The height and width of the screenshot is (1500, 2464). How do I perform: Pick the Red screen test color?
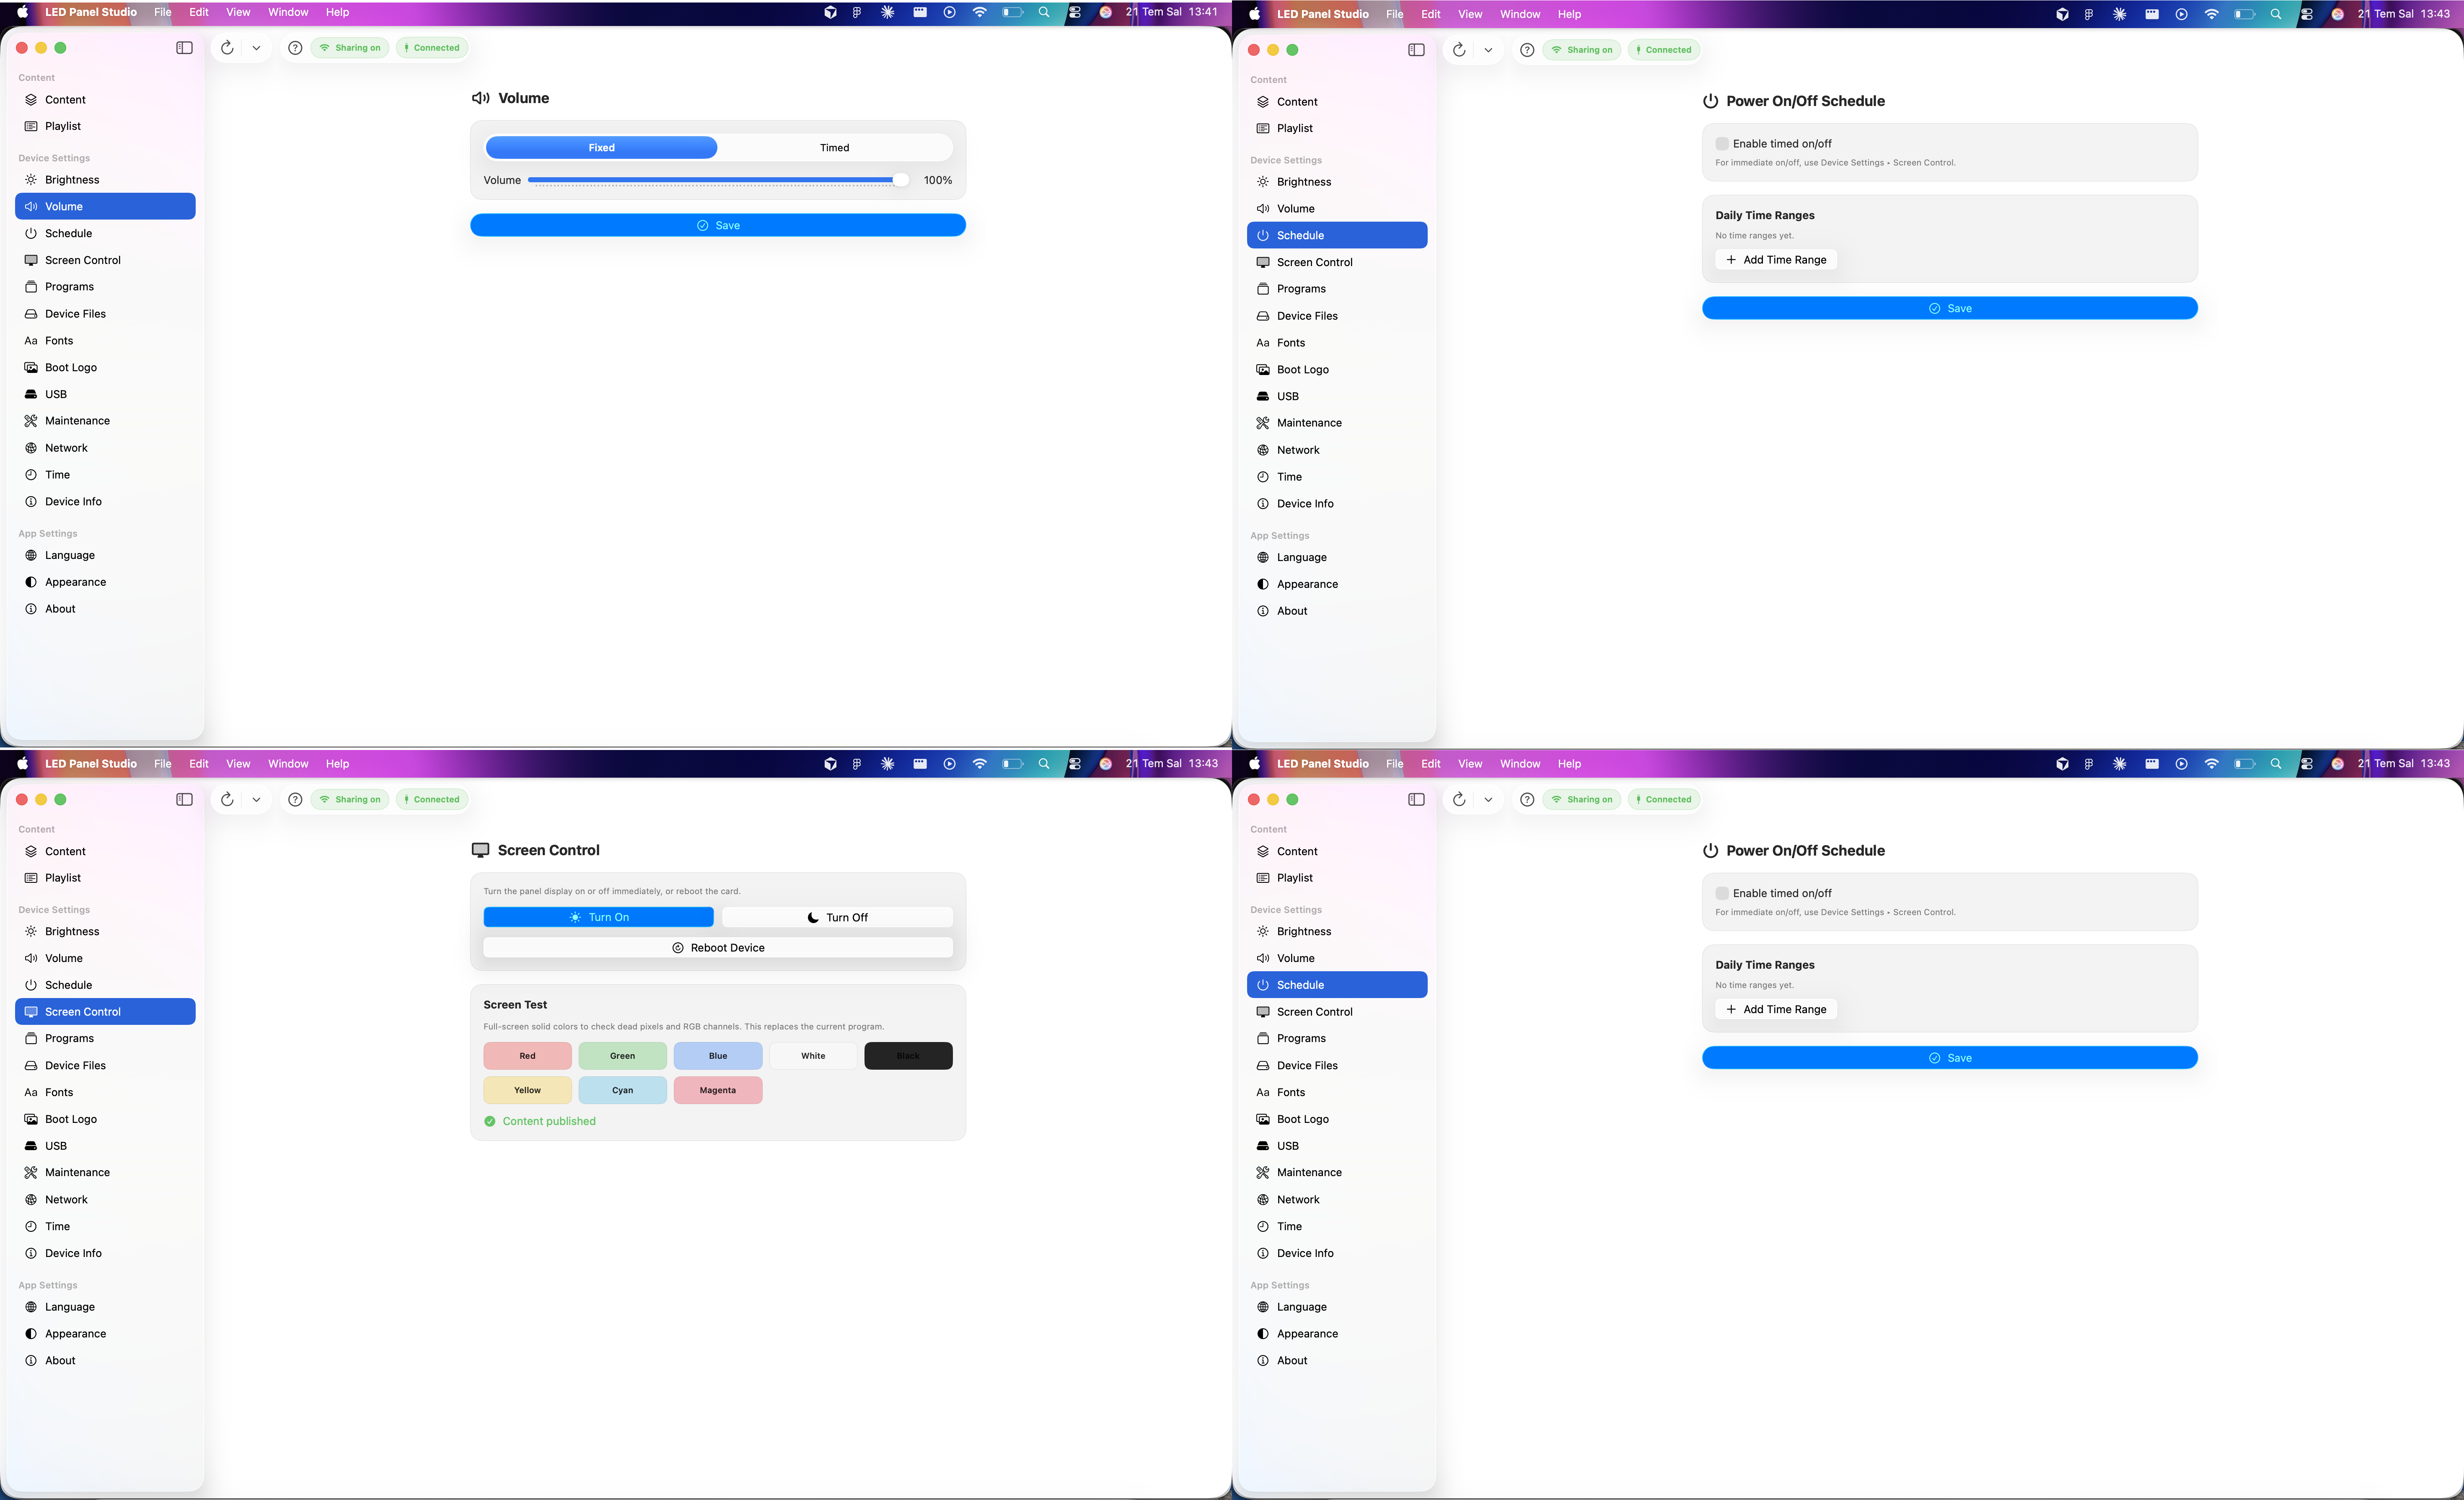527,1056
